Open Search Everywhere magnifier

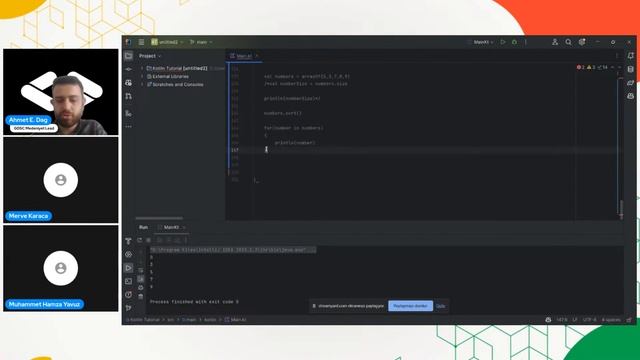pyautogui.click(x=568, y=42)
